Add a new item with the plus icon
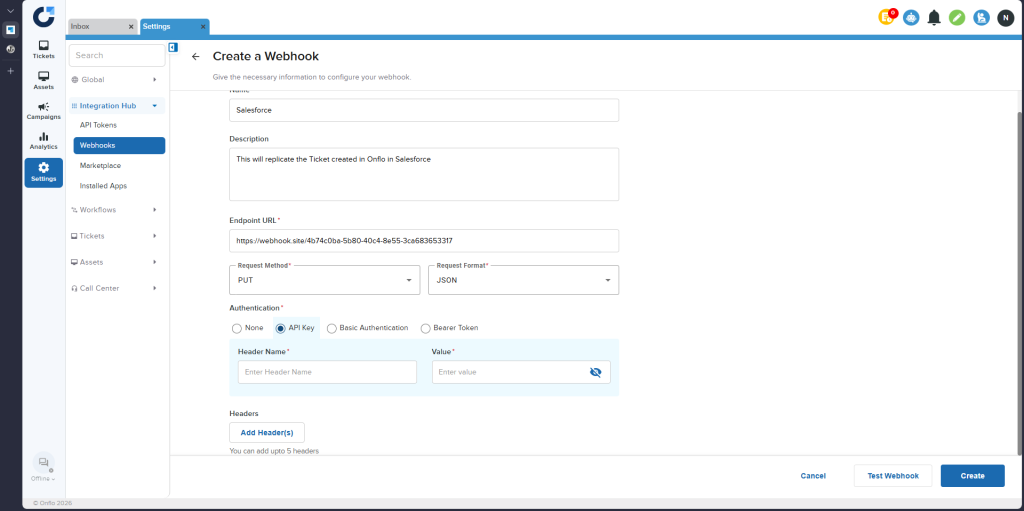This screenshot has width=1024, height=511. tap(10, 71)
